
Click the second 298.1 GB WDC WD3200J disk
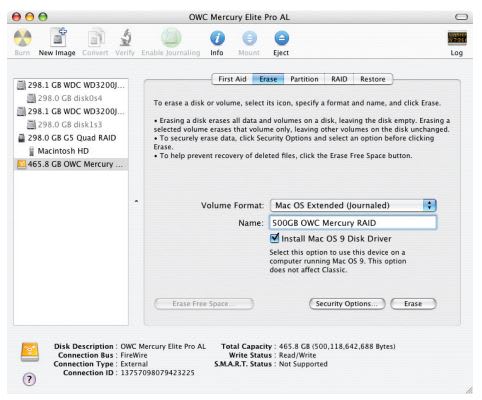click(71, 111)
